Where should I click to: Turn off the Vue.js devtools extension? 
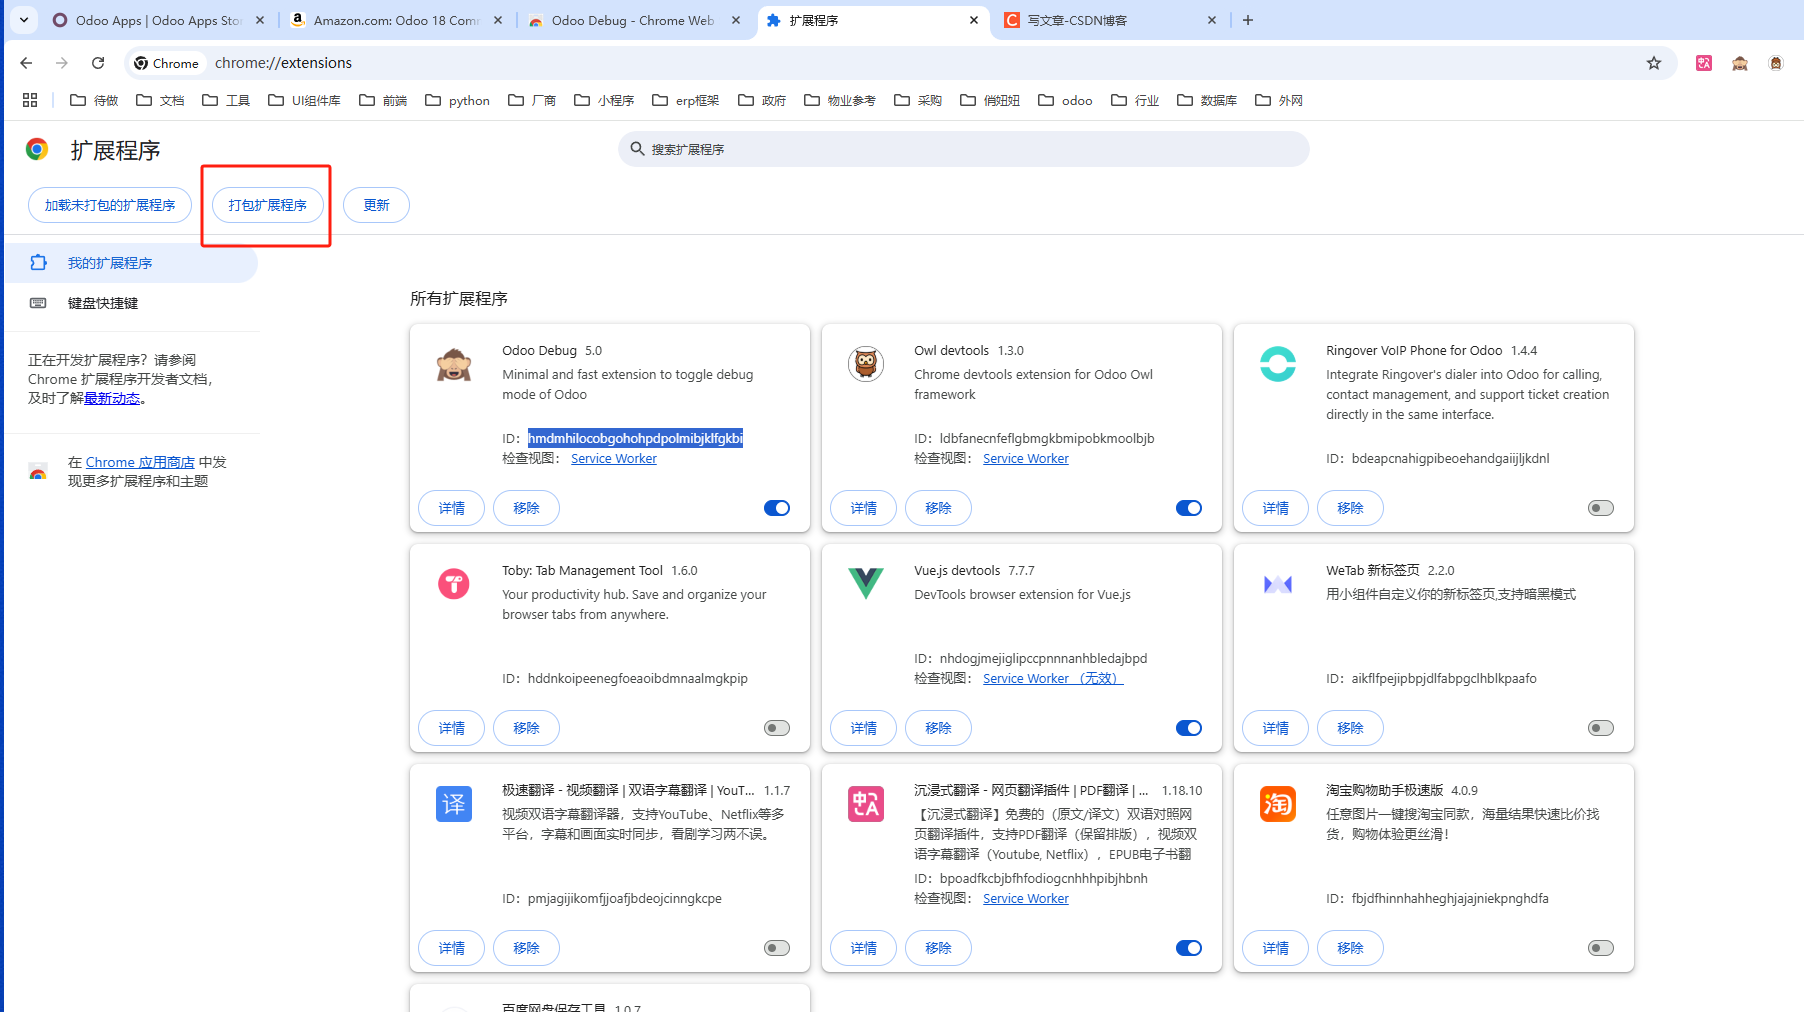click(1189, 728)
